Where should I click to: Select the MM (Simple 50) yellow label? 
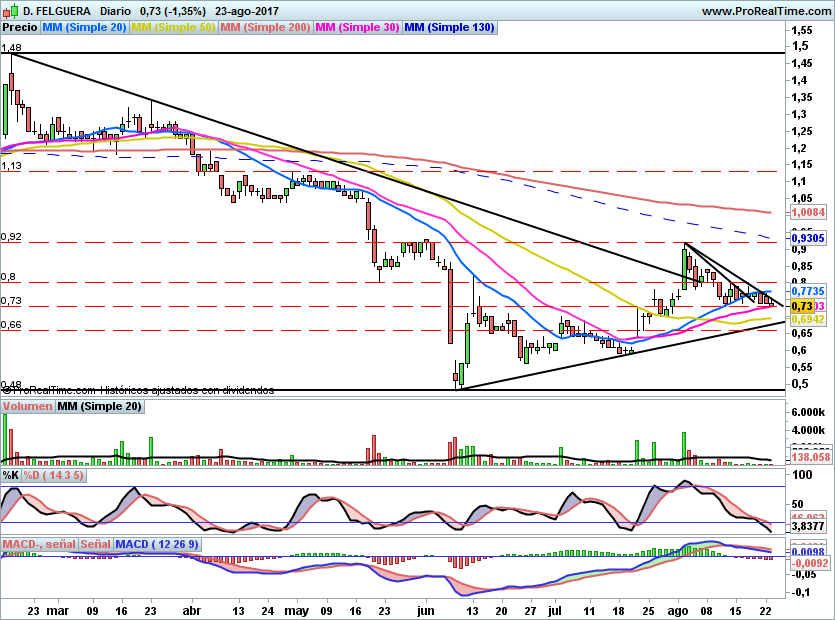pos(173,28)
